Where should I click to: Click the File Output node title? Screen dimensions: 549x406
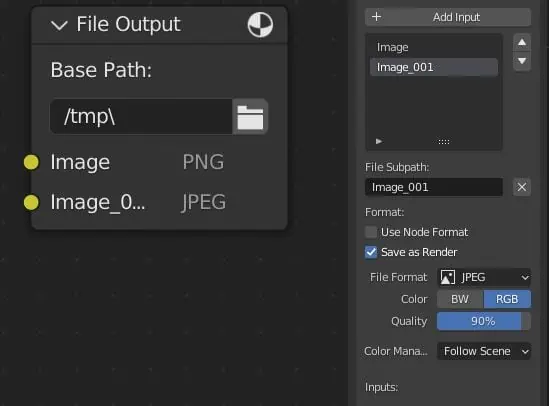click(128, 24)
